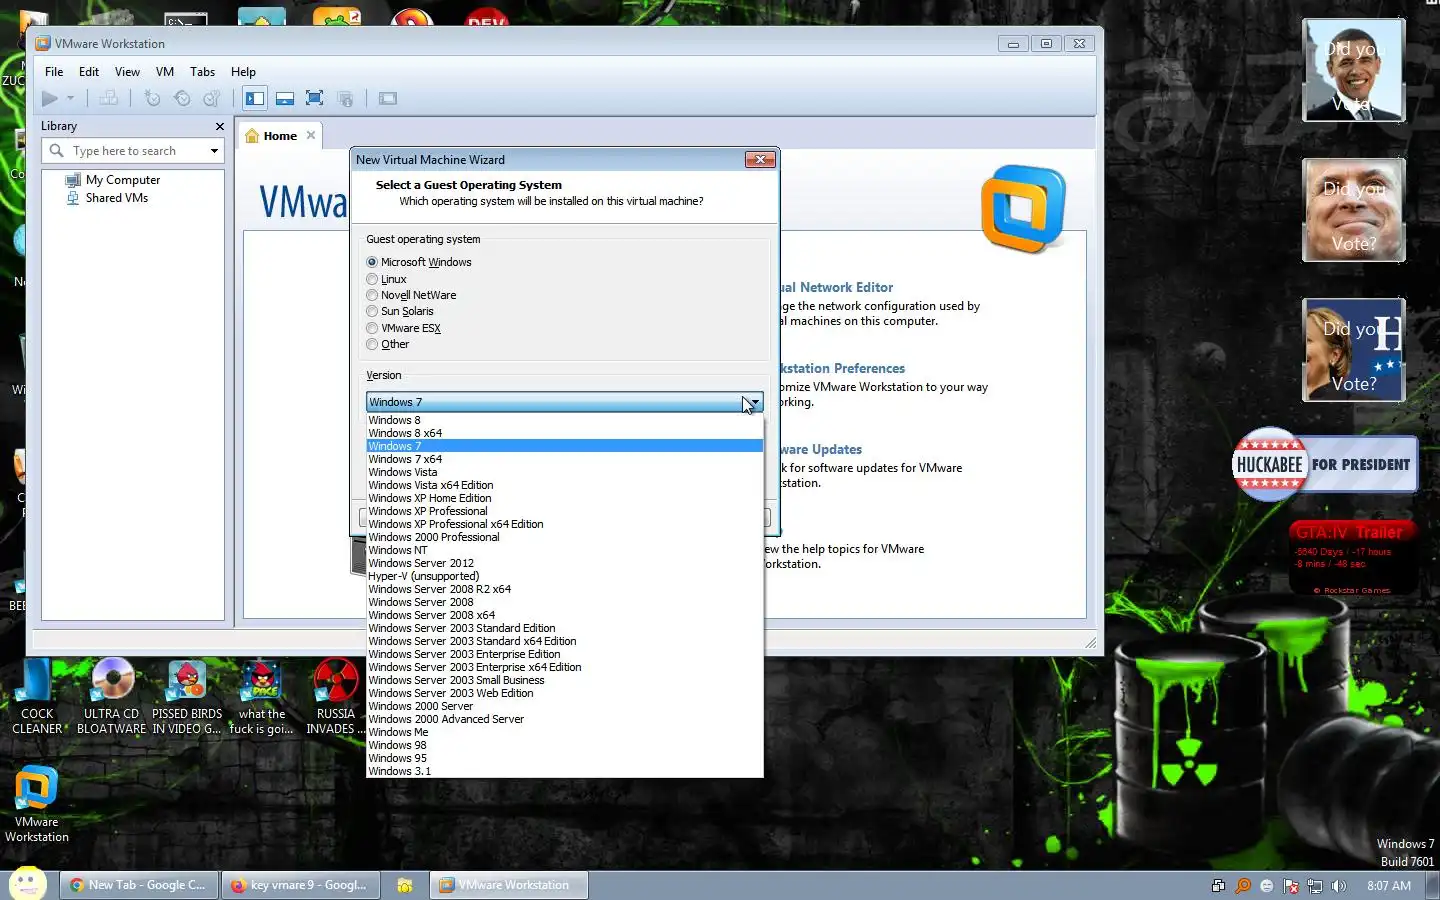
Task: Open the power options arrow beside play icon
Action: click(x=70, y=98)
